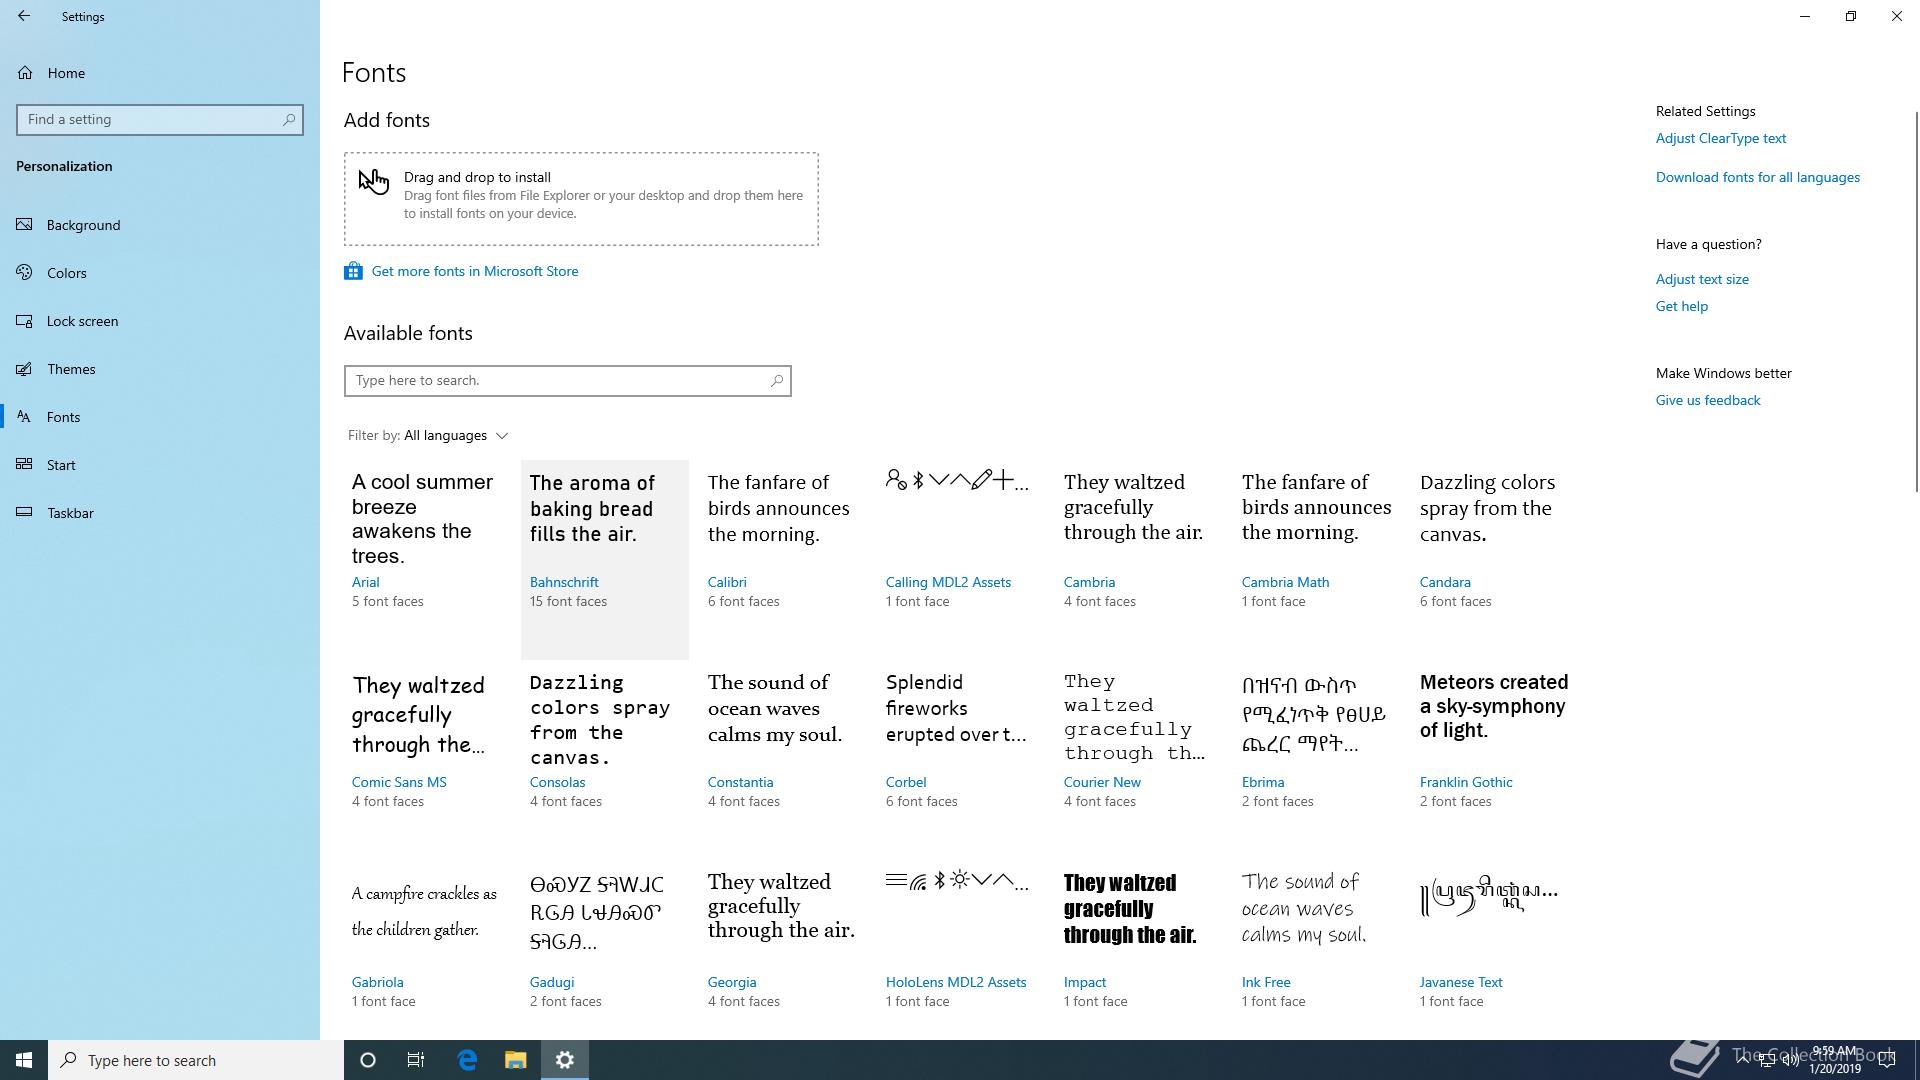
Task: Click the Home label in sidebar
Action: click(x=66, y=73)
